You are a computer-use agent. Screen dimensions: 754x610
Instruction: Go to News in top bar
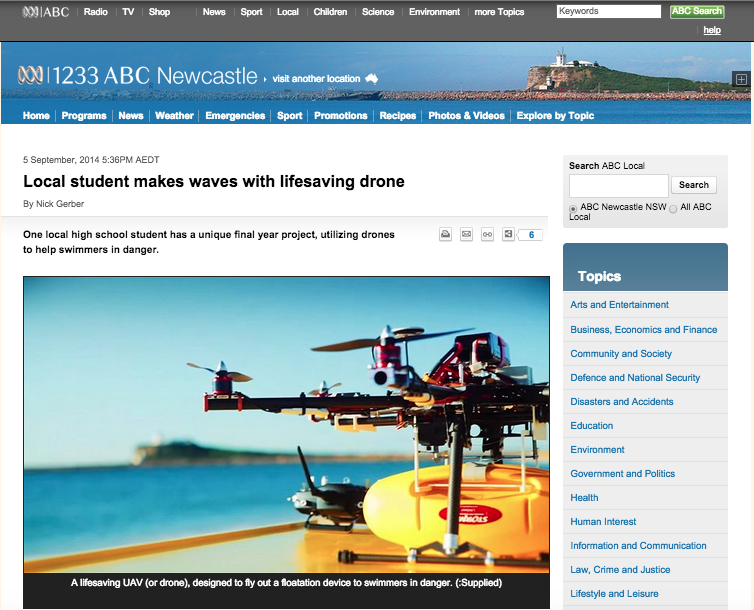(214, 12)
